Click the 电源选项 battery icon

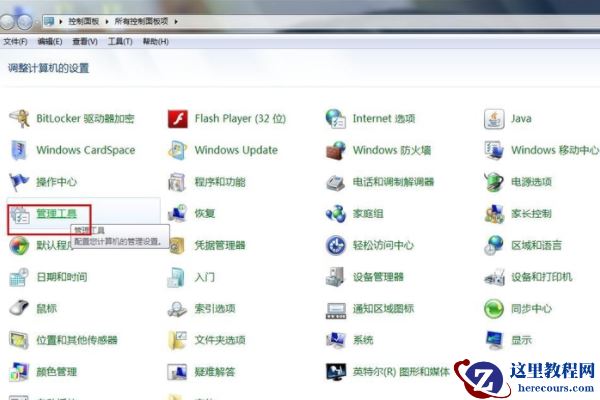[494, 182]
